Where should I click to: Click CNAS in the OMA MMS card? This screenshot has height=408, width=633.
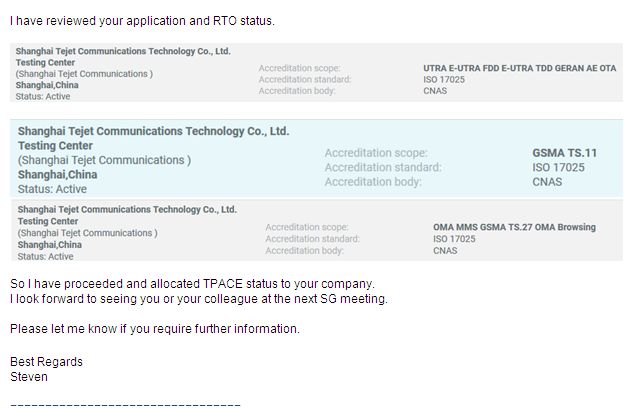click(445, 251)
